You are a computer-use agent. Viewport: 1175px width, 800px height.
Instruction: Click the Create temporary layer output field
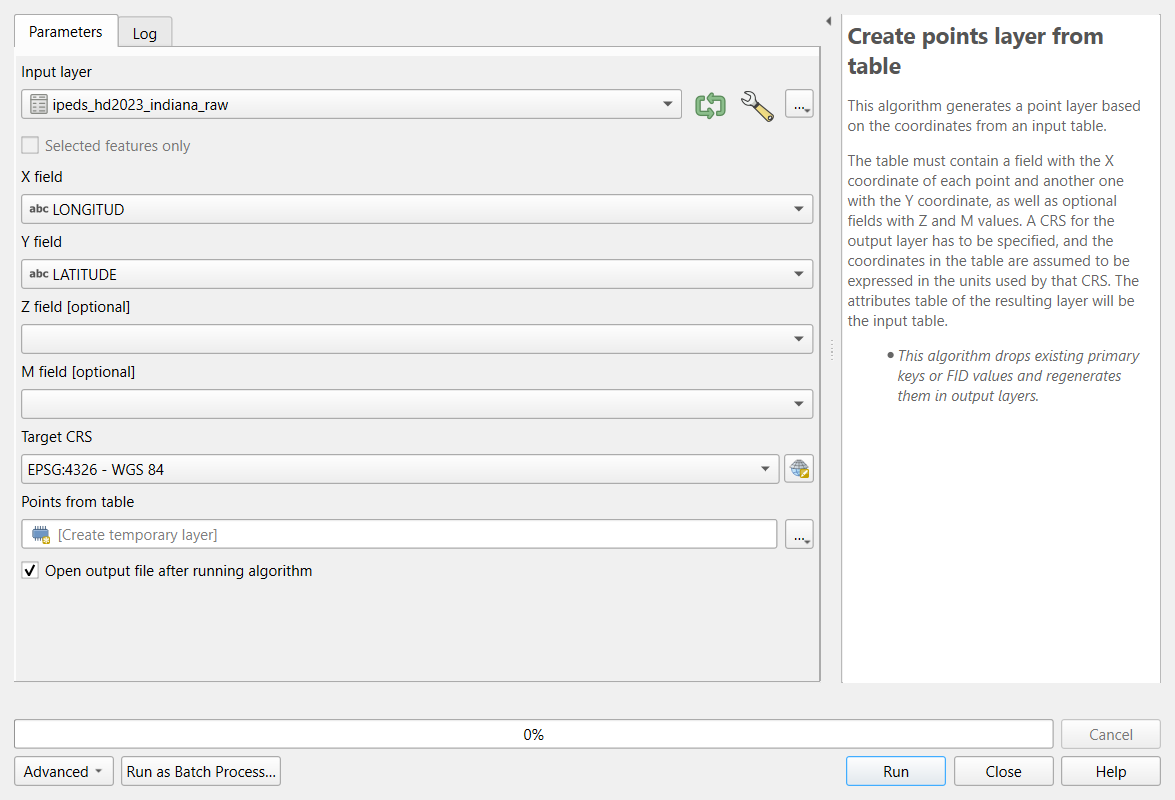399,534
